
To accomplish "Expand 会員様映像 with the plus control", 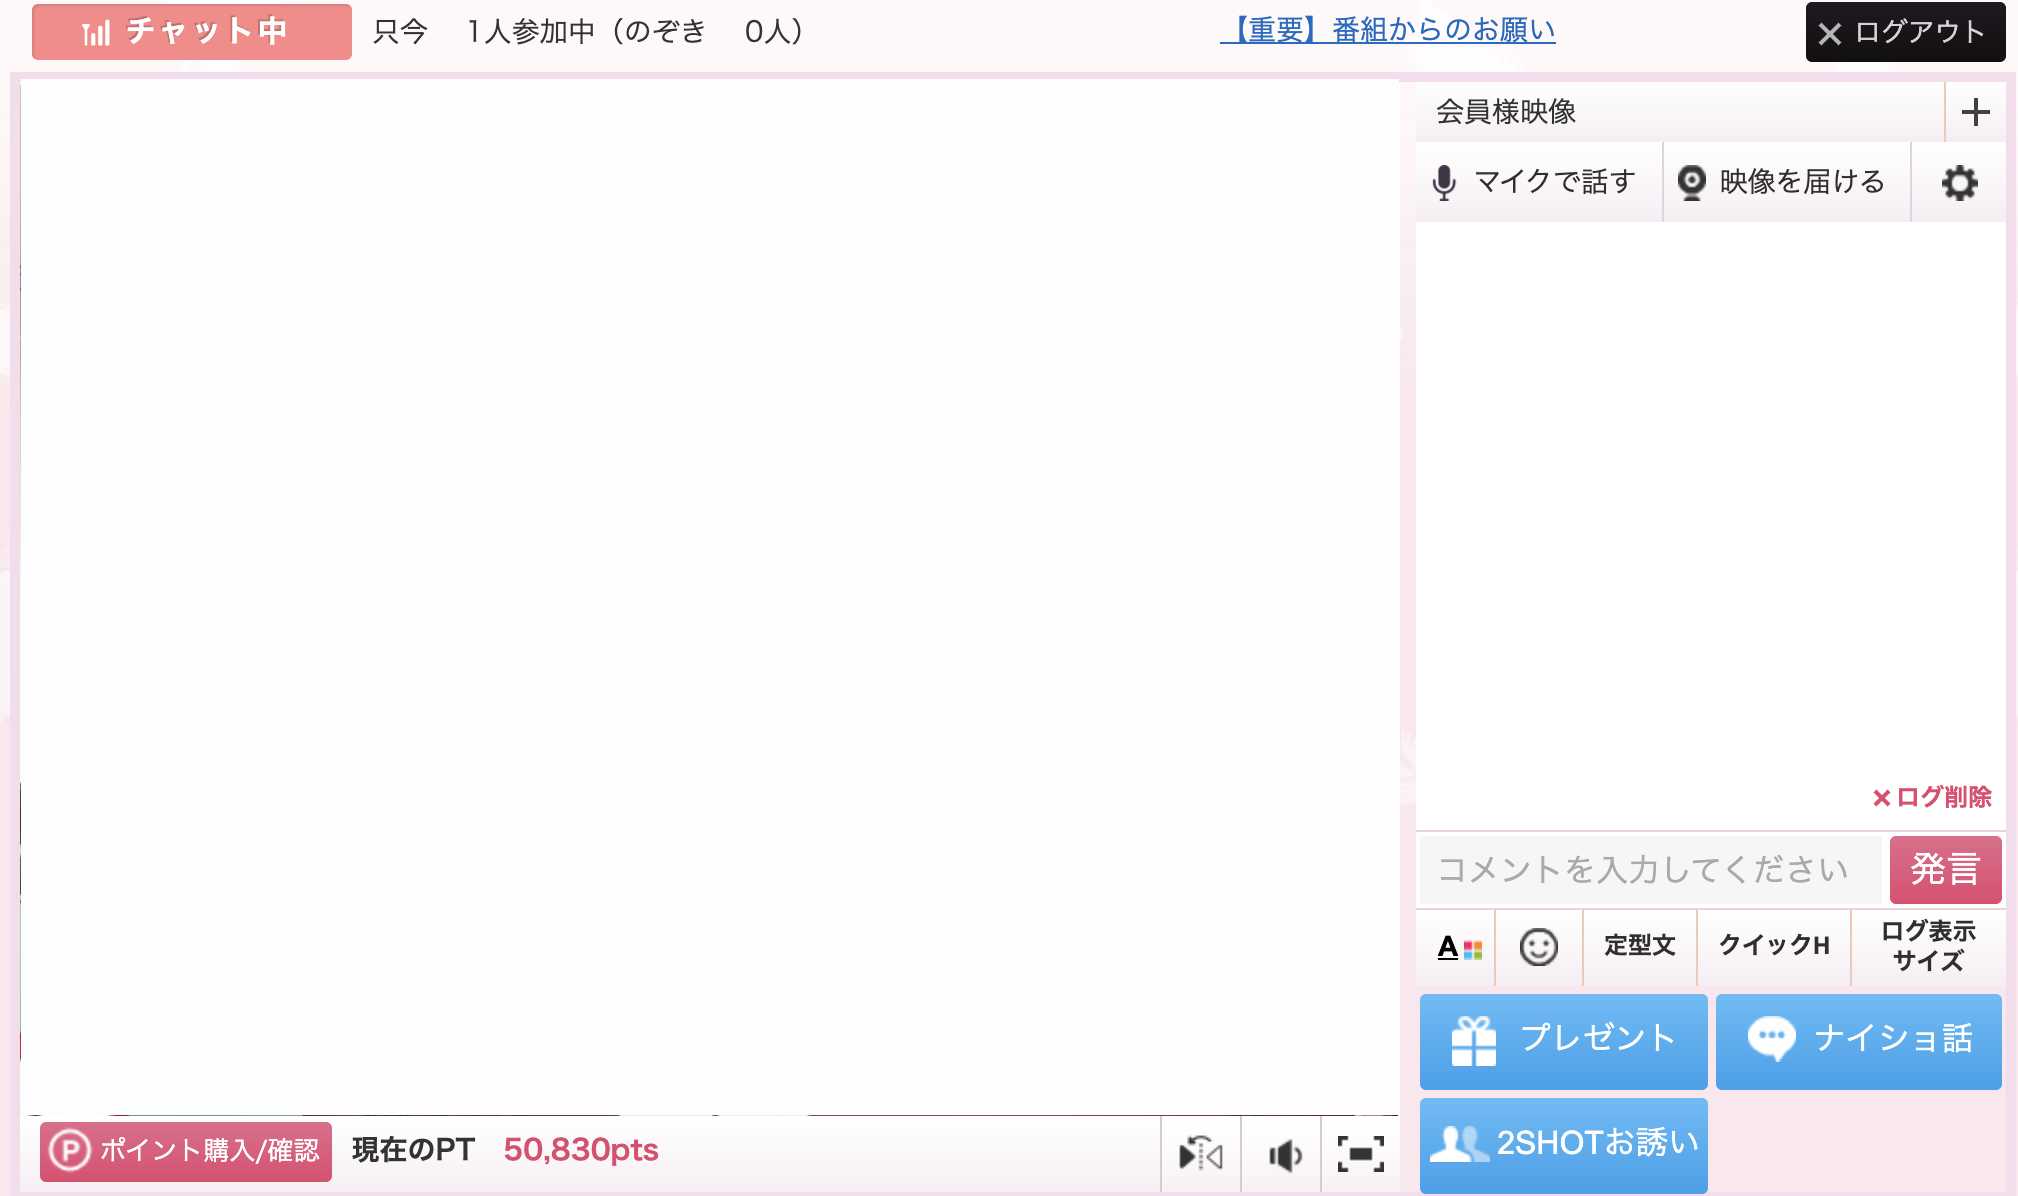I will (1976, 112).
